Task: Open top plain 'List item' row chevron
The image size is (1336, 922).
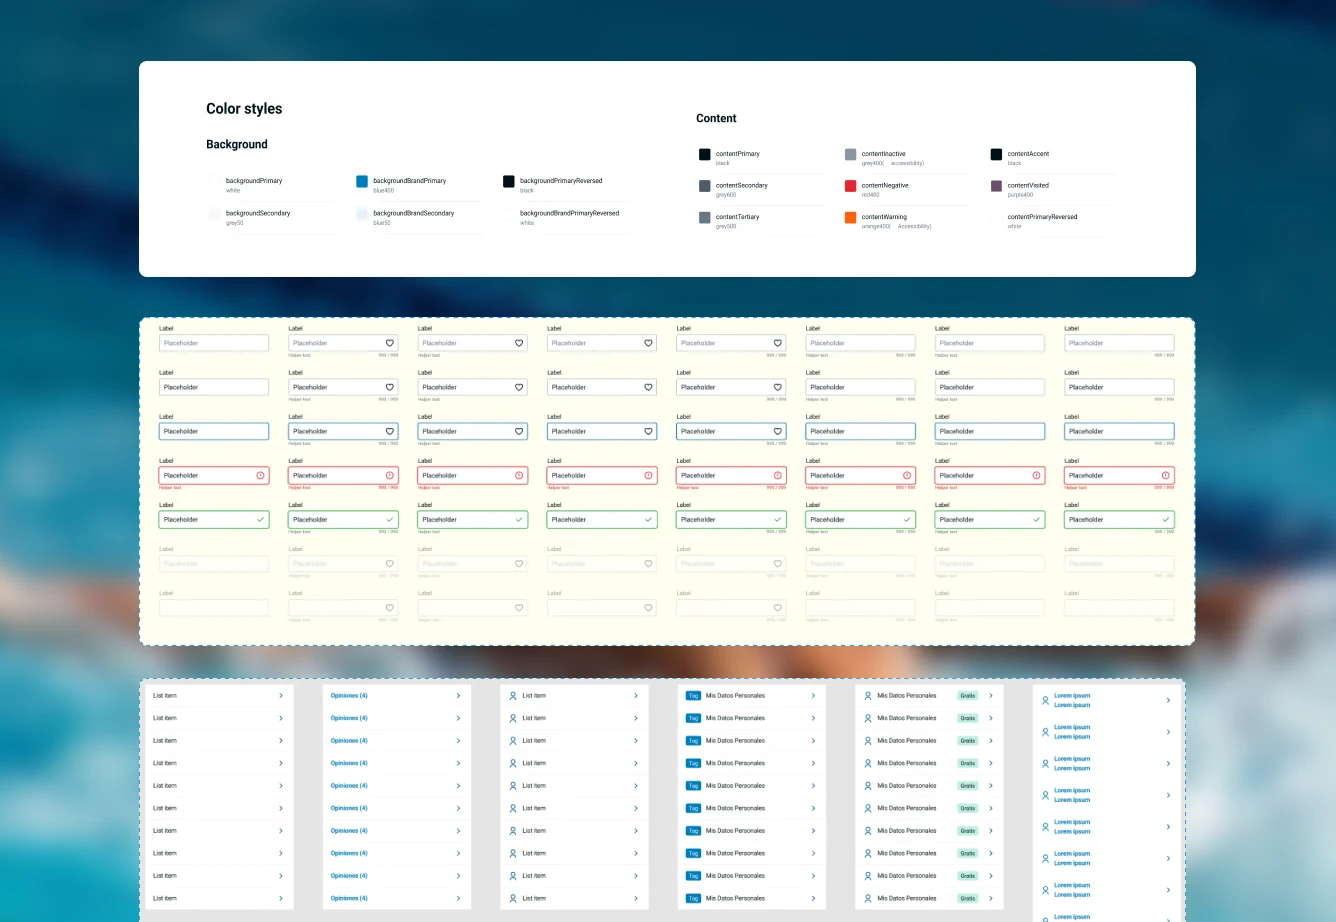Action: (281, 695)
